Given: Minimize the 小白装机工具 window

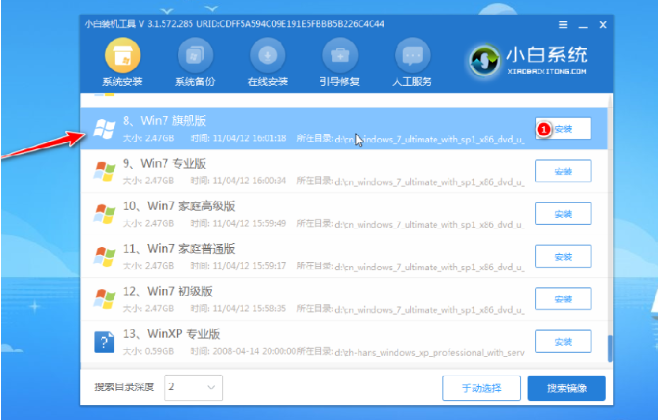Looking at the screenshot, I should click(x=583, y=25).
